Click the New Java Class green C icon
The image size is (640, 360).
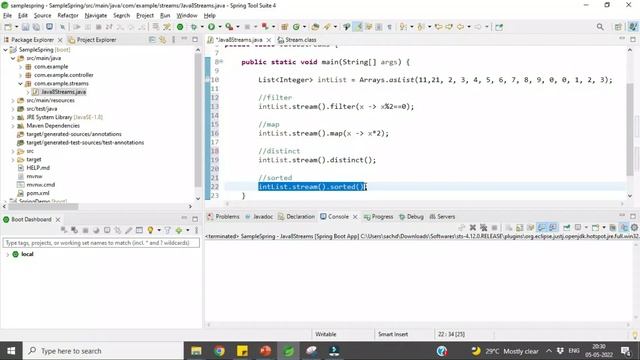tap(296, 27)
